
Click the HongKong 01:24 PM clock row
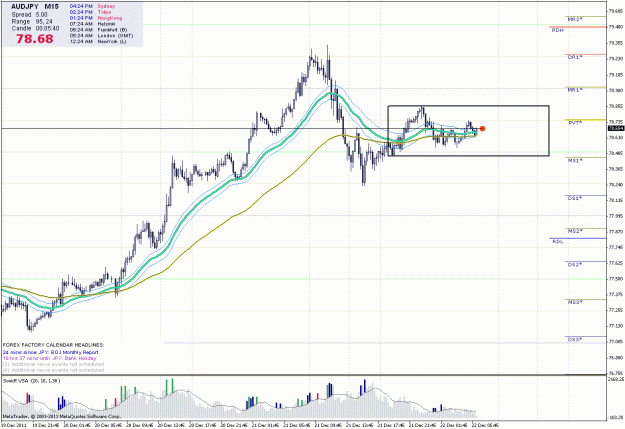tap(96, 18)
